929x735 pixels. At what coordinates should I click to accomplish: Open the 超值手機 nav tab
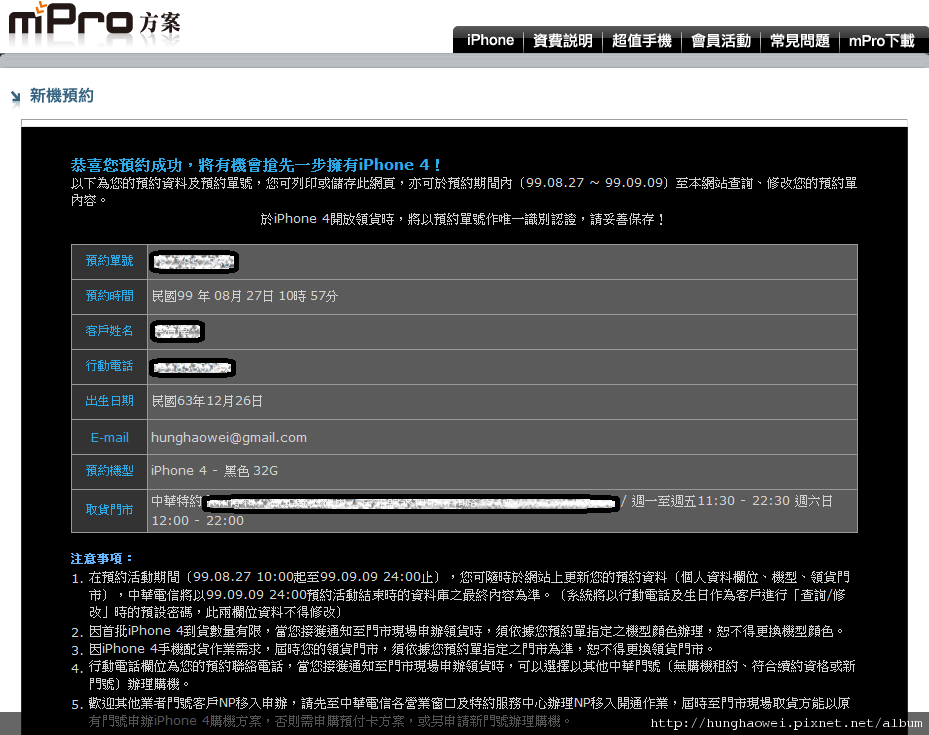(x=642, y=40)
